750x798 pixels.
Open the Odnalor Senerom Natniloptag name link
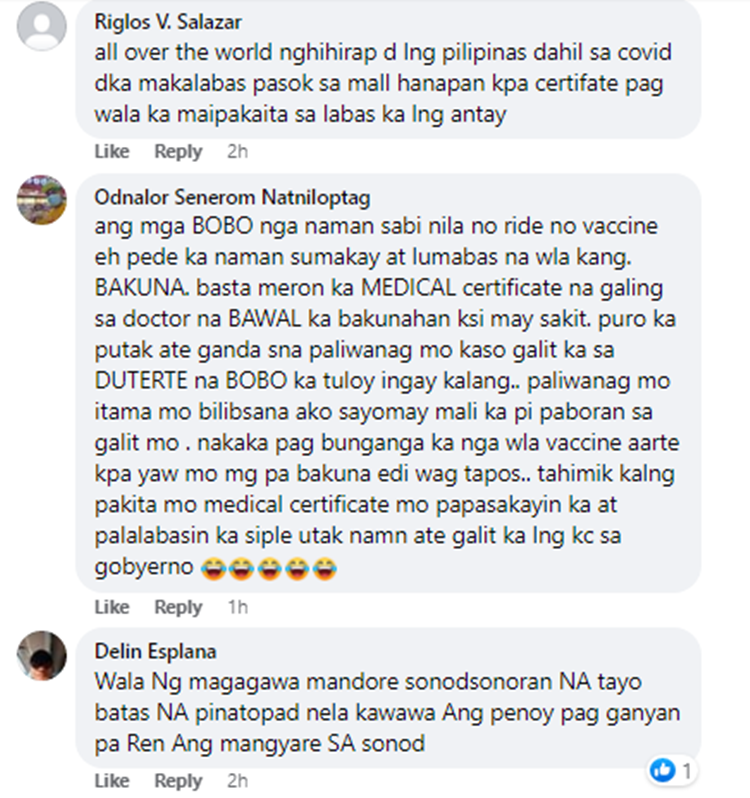click(x=232, y=197)
